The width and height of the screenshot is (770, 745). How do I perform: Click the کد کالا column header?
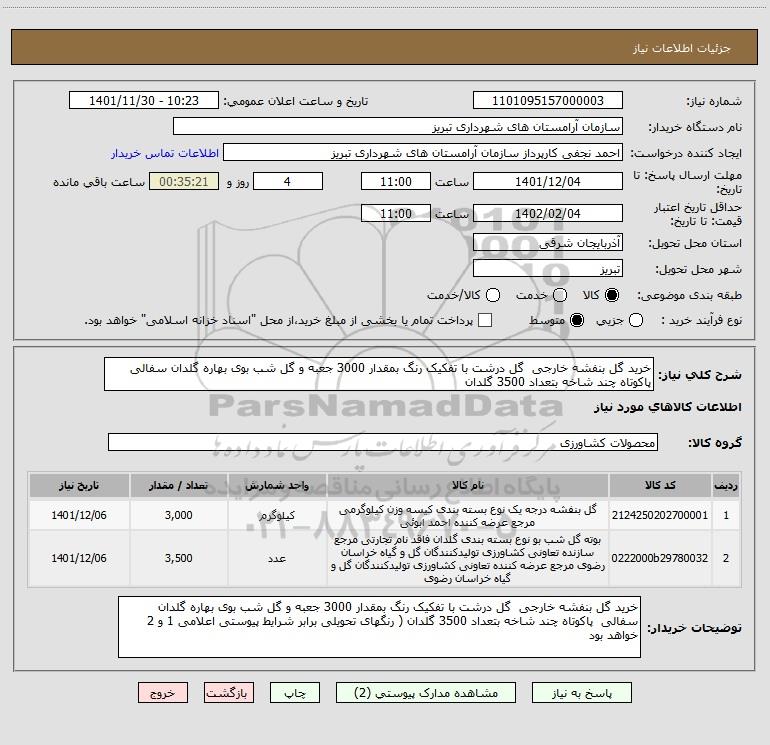coord(660,485)
